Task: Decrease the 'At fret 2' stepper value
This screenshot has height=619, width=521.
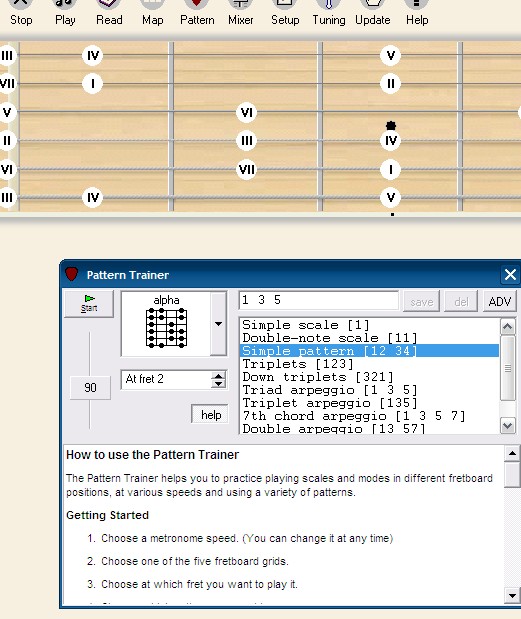Action: (x=218, y=384)
